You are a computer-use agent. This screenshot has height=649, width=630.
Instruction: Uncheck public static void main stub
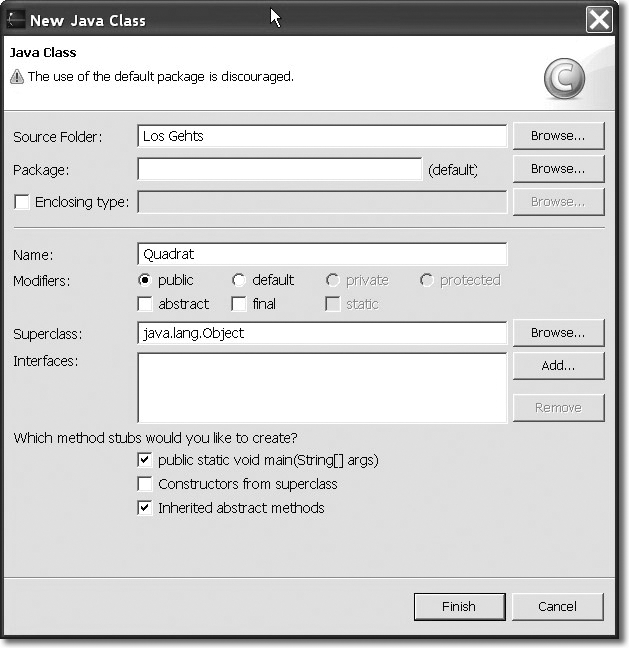(145, 461)
